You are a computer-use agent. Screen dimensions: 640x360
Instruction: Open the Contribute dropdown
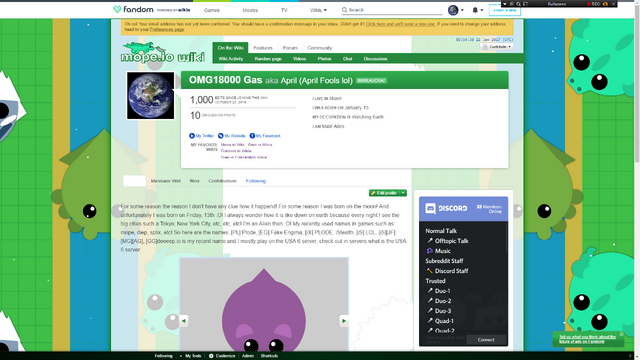point(496,47)
